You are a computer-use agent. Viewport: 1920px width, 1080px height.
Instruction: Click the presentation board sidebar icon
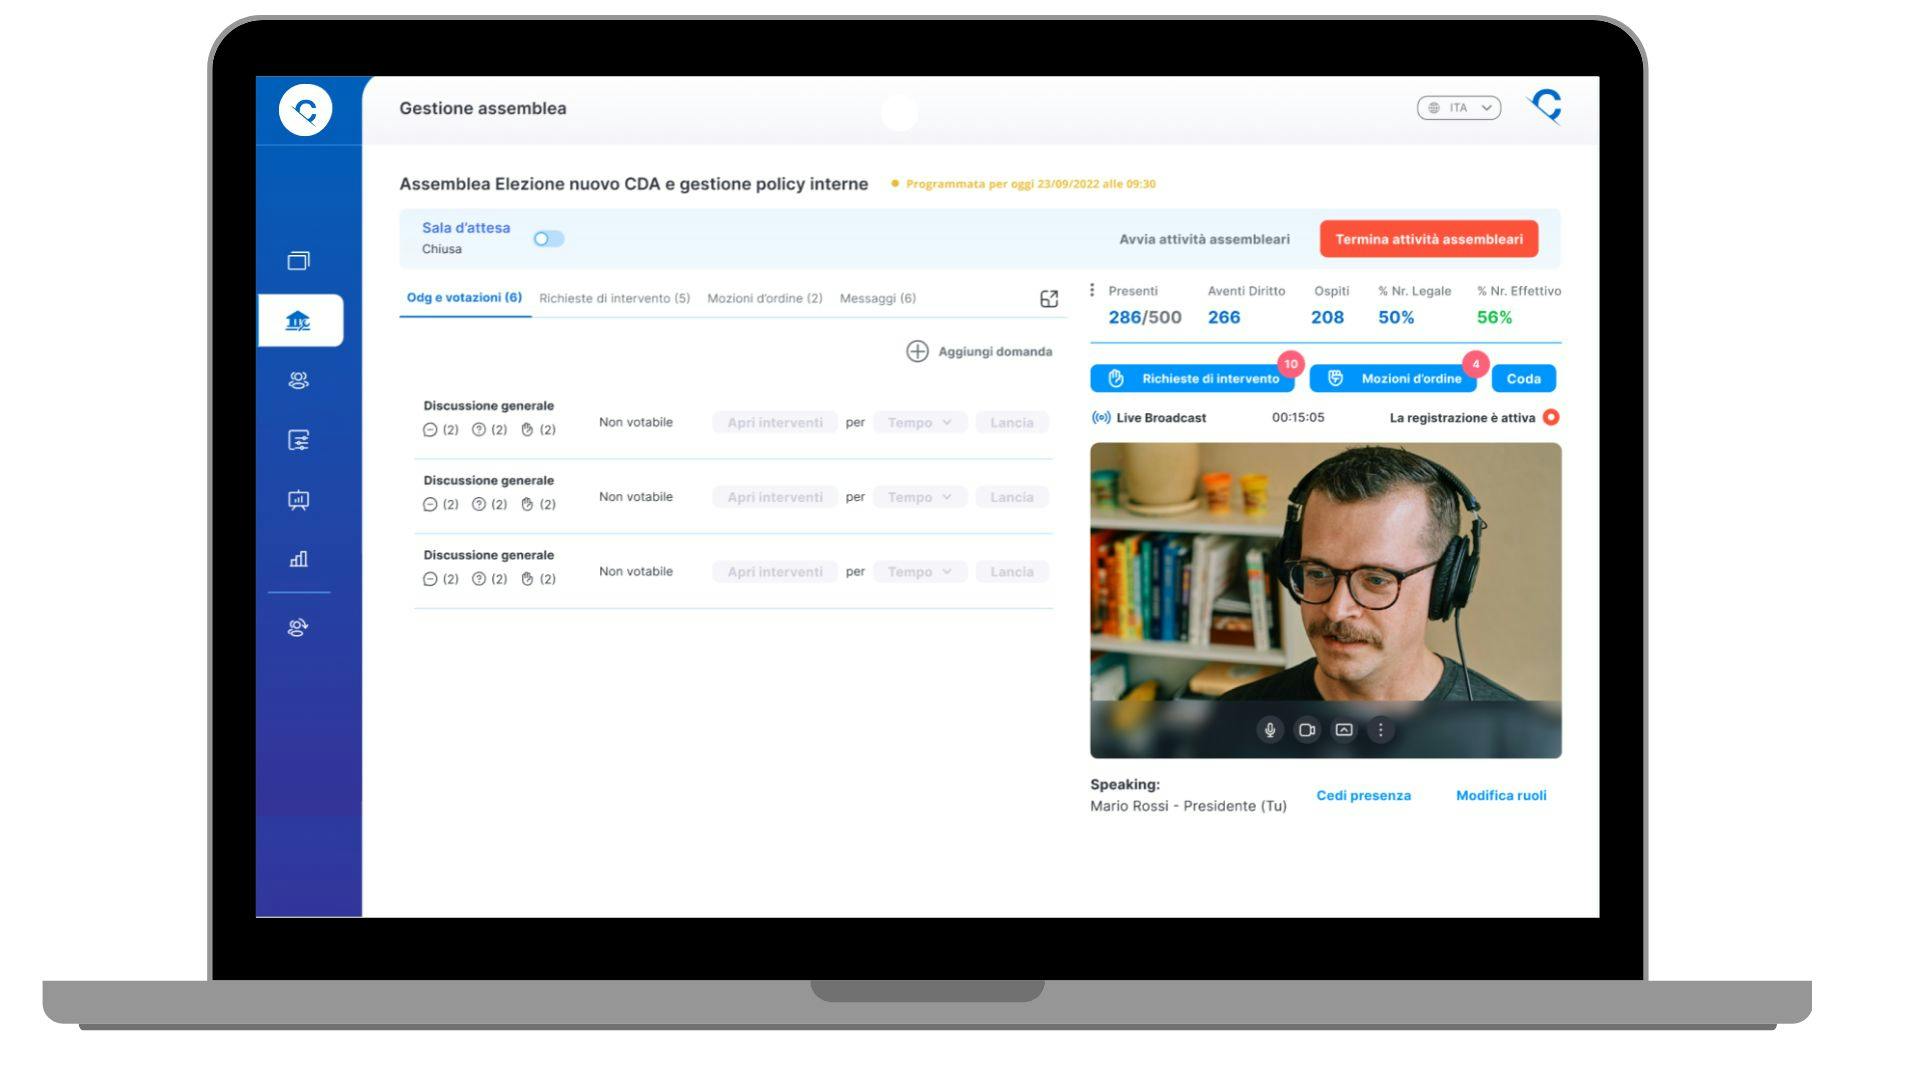[x=298, y=500]
